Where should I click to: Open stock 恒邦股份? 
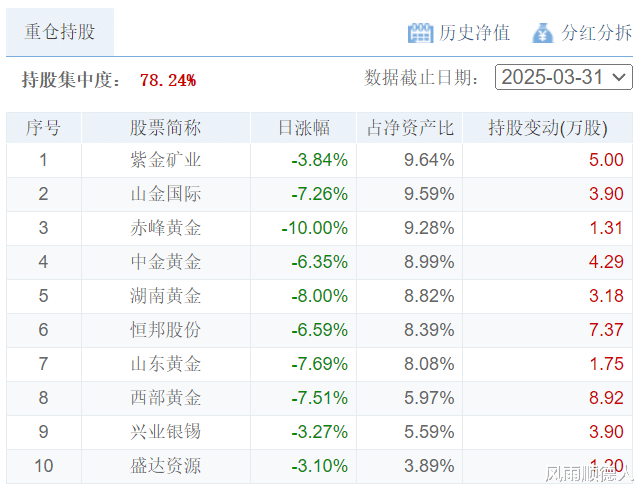[166, 330]
